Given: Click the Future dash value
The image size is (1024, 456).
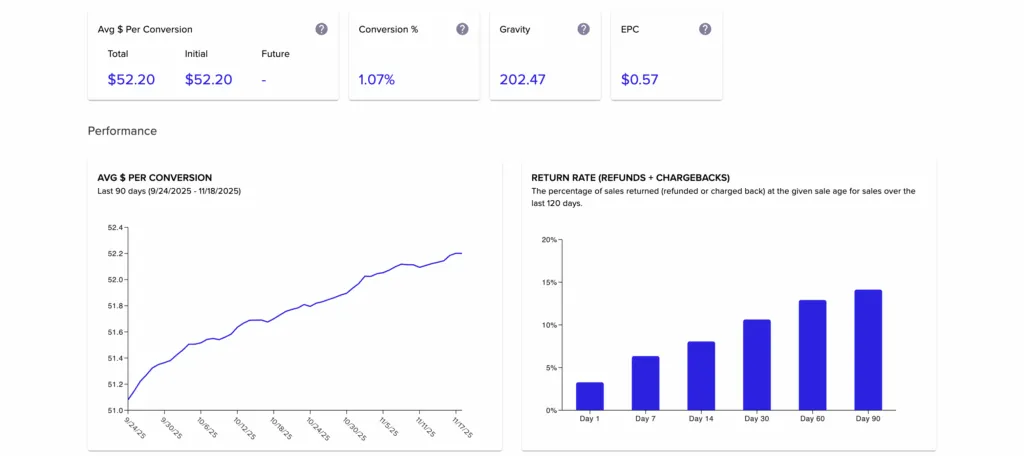Looking at the screenshot, I should 264,79.
